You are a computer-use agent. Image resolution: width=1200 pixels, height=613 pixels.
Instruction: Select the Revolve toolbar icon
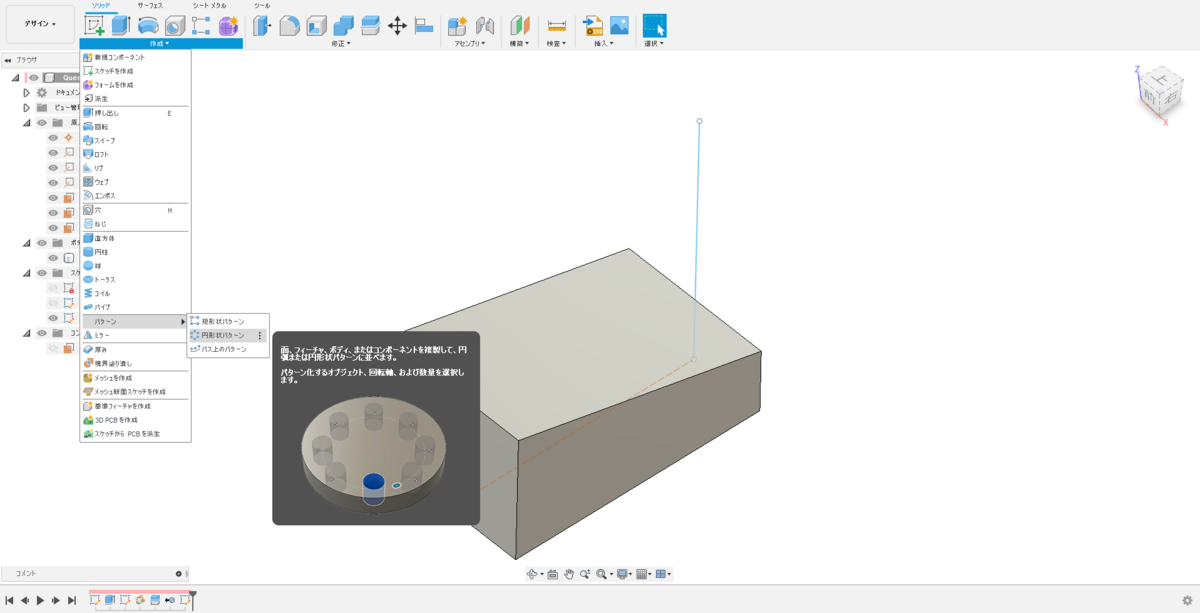[148, 26]
